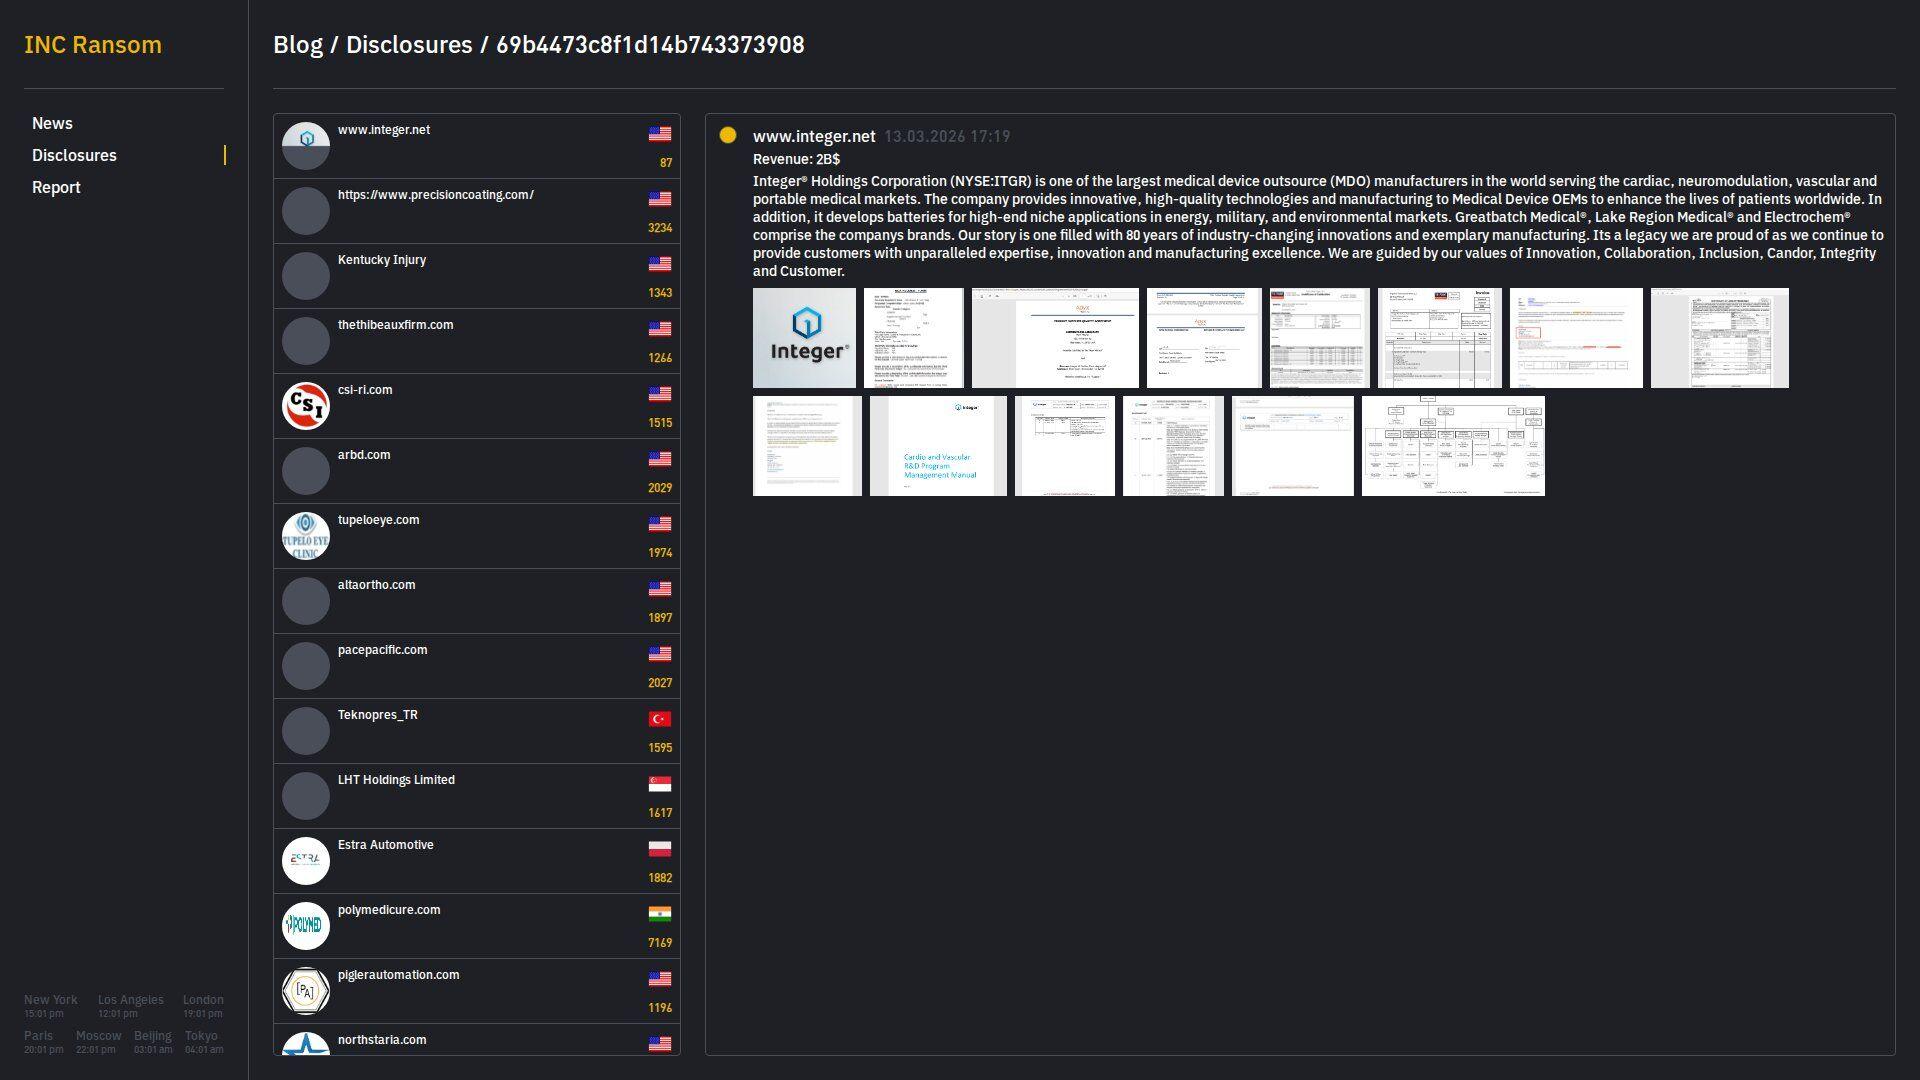Open the Integer logo thumbnail image

(x=804, y=338)
